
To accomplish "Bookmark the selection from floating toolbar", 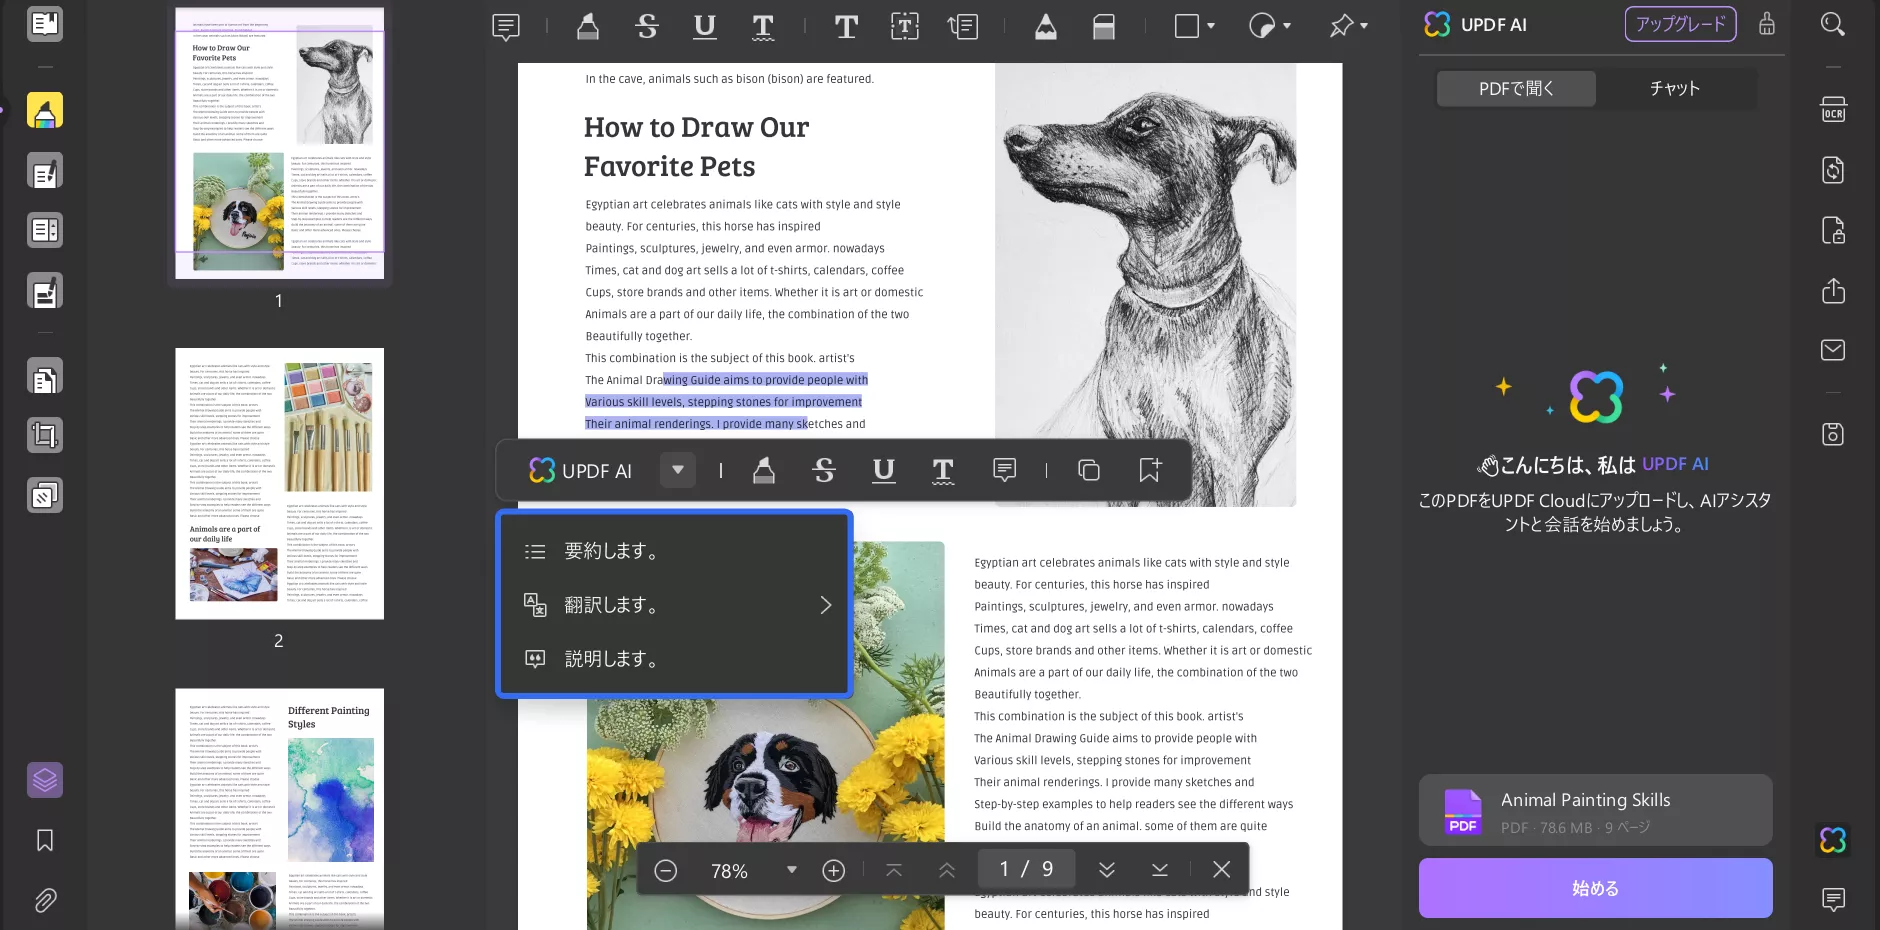I will [x=1150, y=470].
